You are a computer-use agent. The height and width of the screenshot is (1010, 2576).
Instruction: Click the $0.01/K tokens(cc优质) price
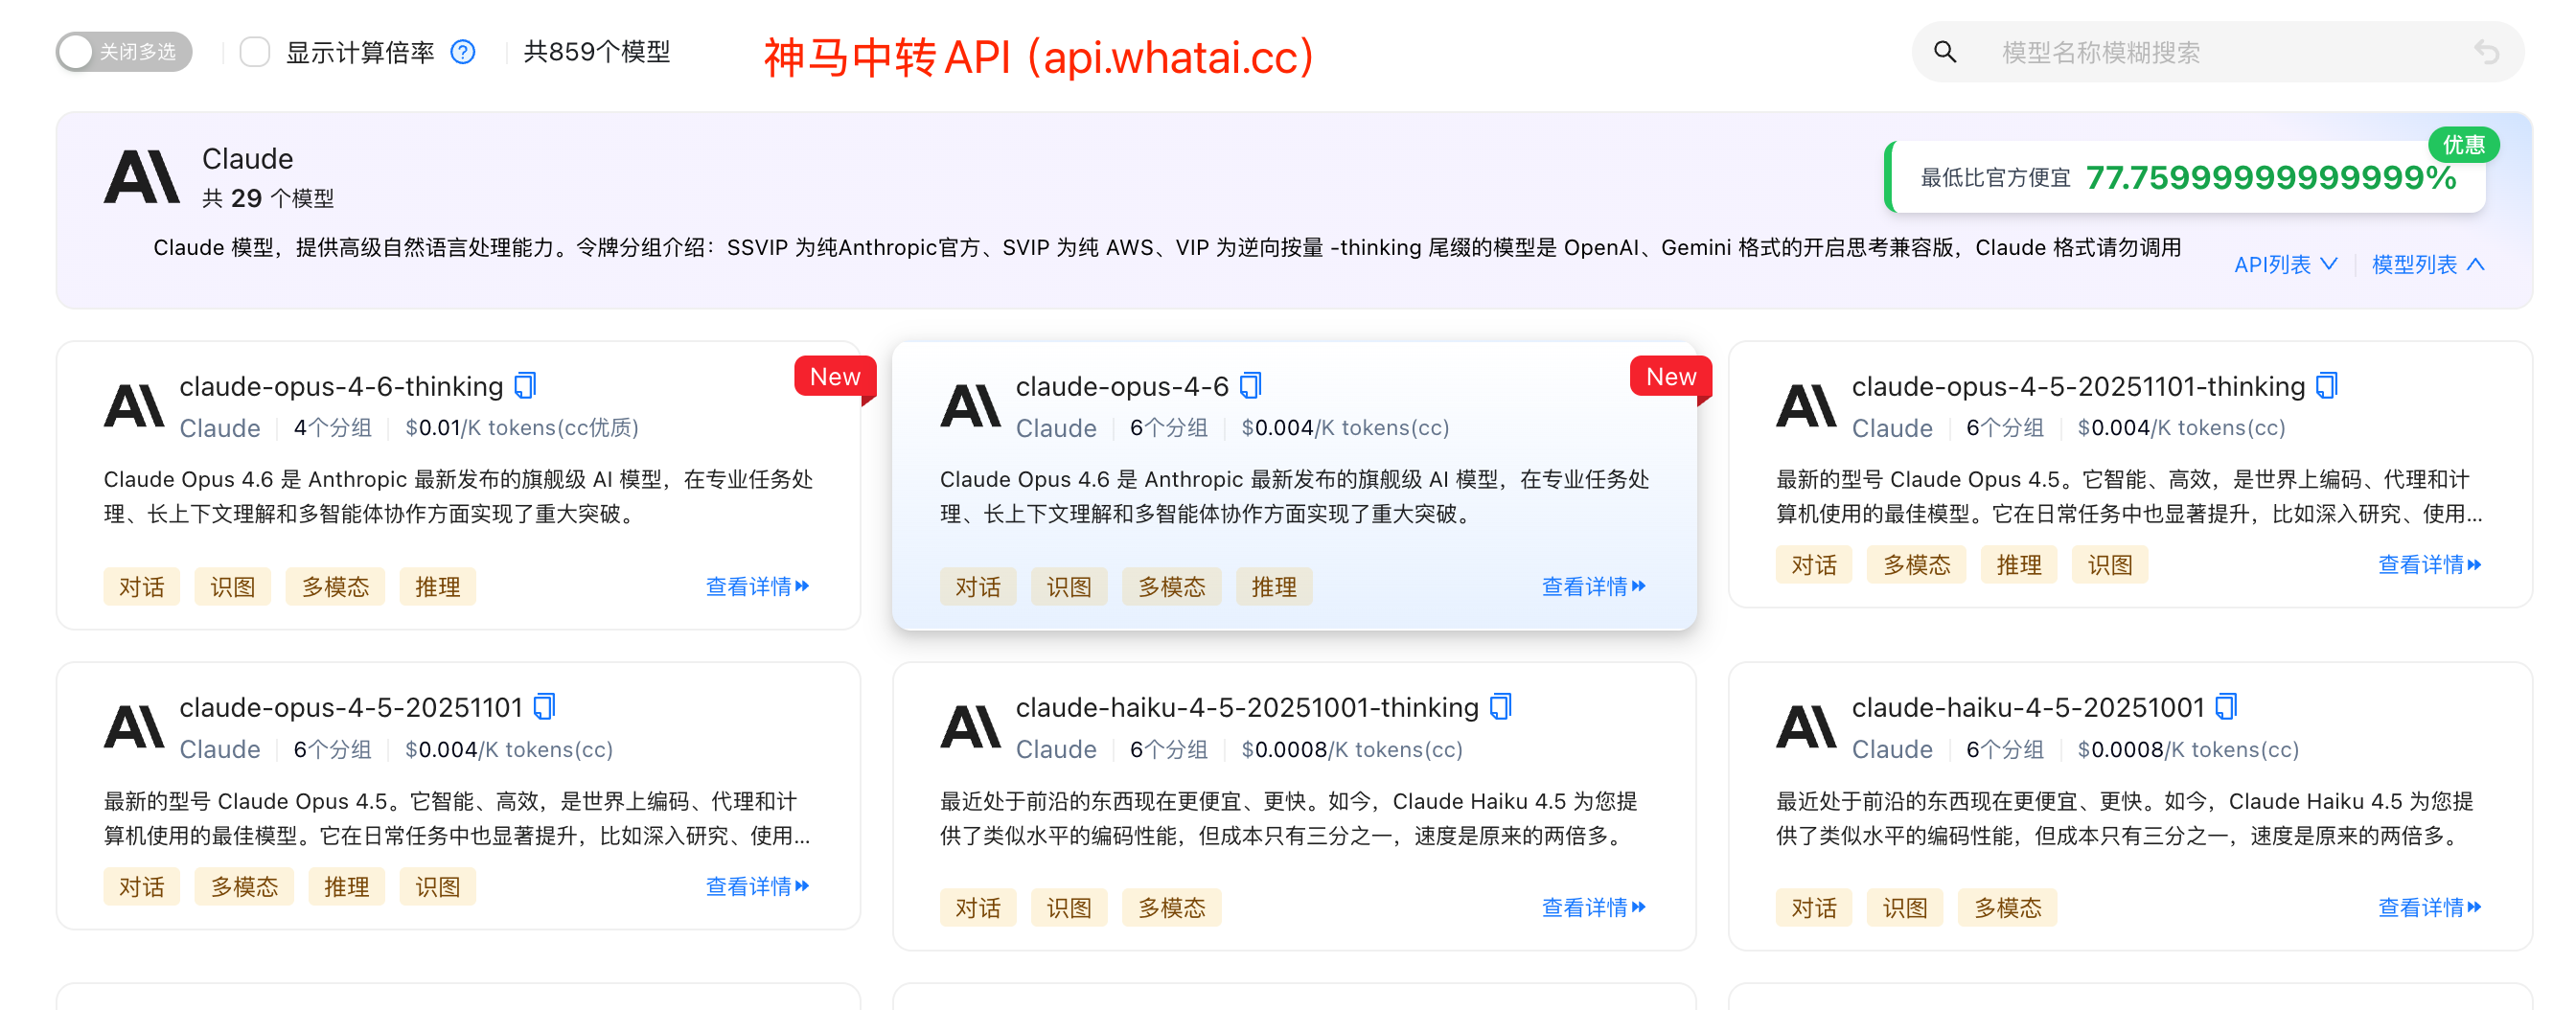point(522,428)
